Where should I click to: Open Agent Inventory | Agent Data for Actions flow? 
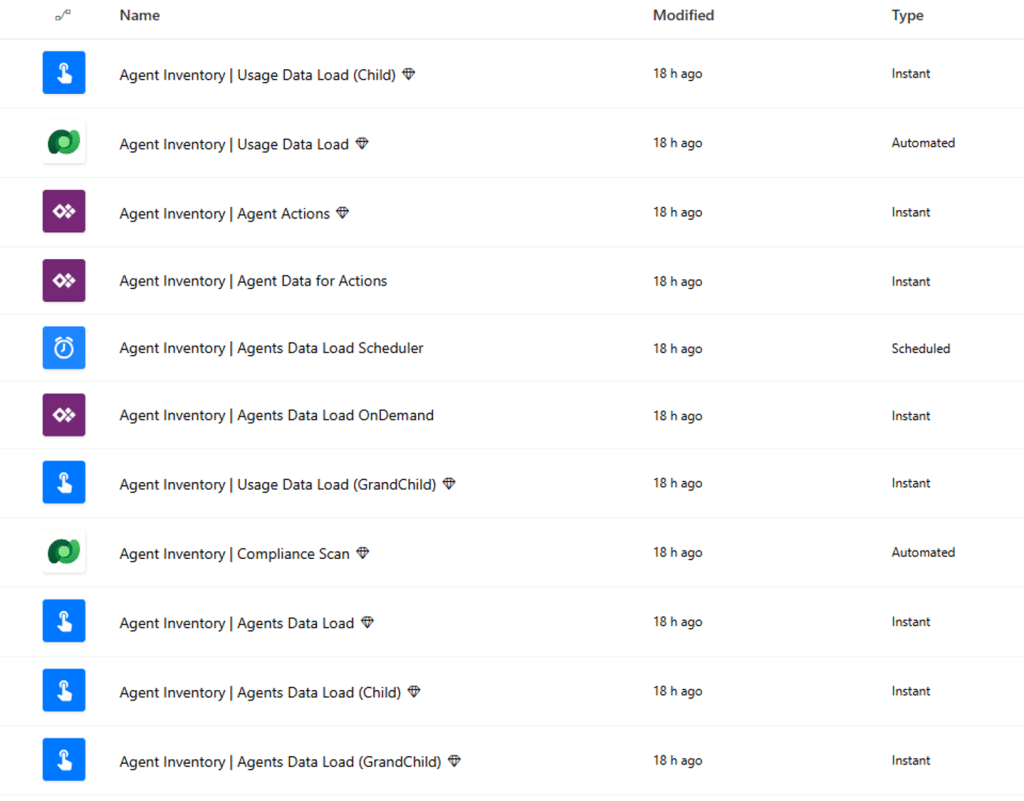pyautogui.click(x=253, y=281)
